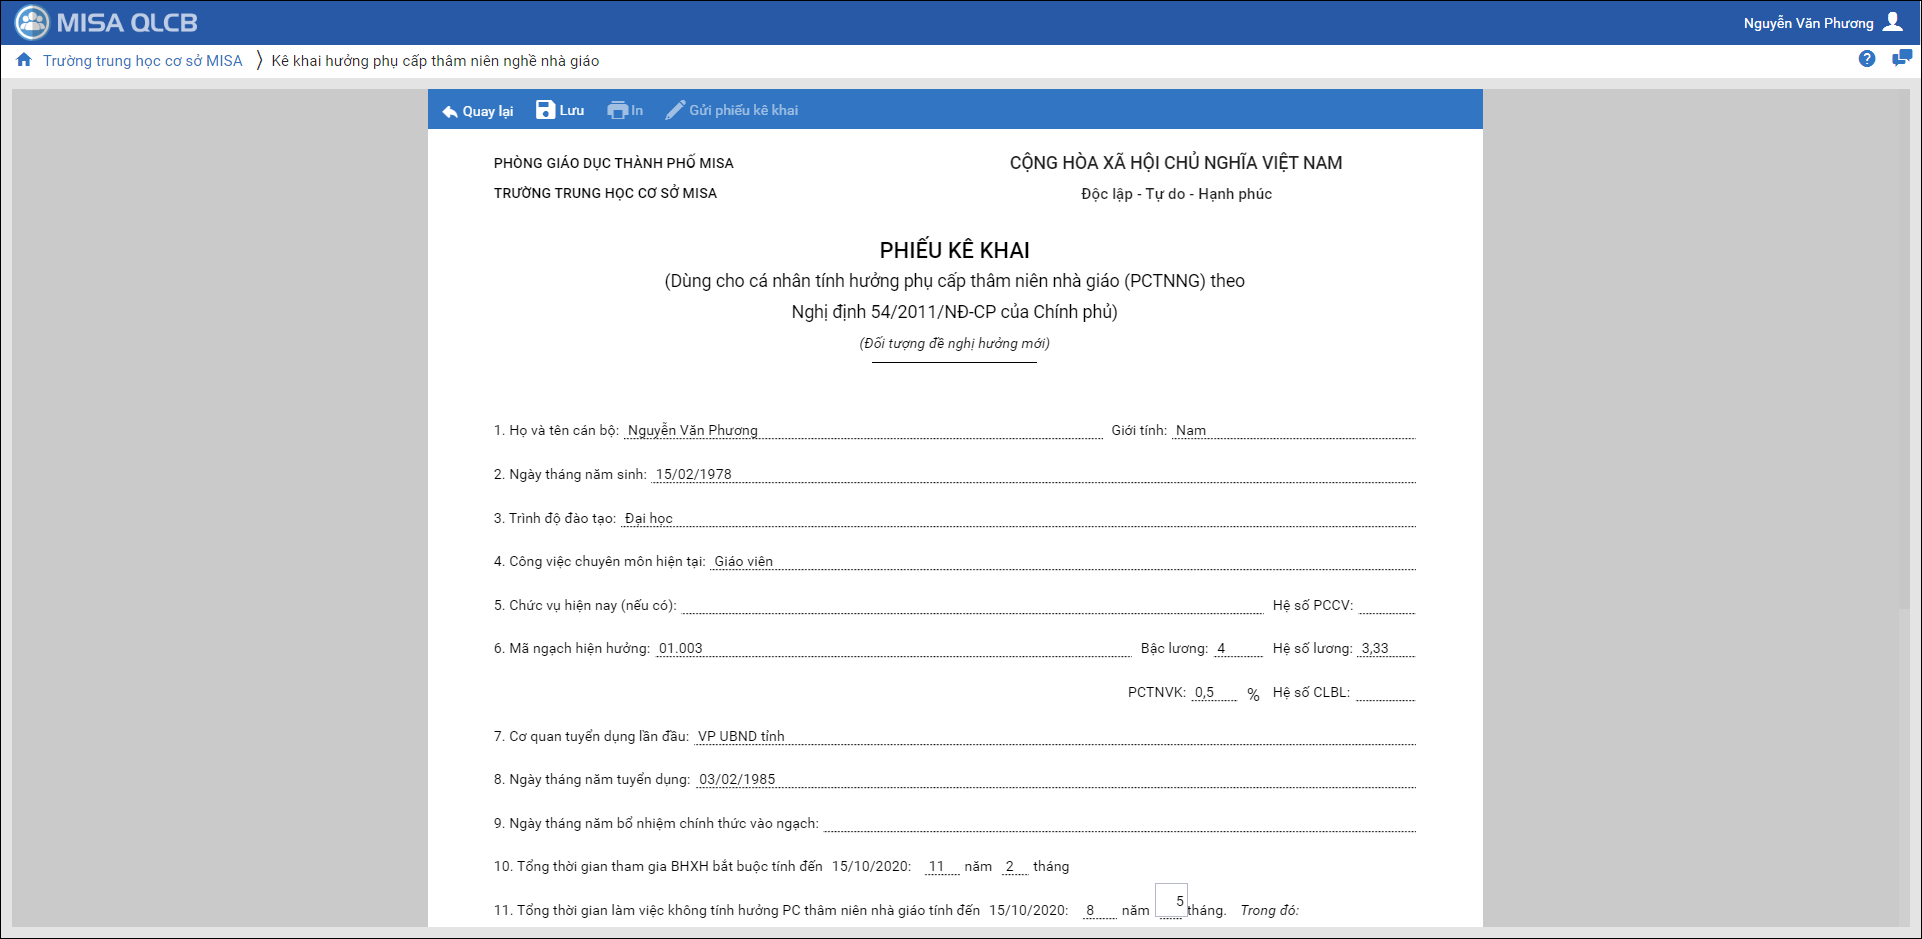1922x939 pixels.
Task: Print the form using In
Action: pyautogui.click(x=625, y=110)
